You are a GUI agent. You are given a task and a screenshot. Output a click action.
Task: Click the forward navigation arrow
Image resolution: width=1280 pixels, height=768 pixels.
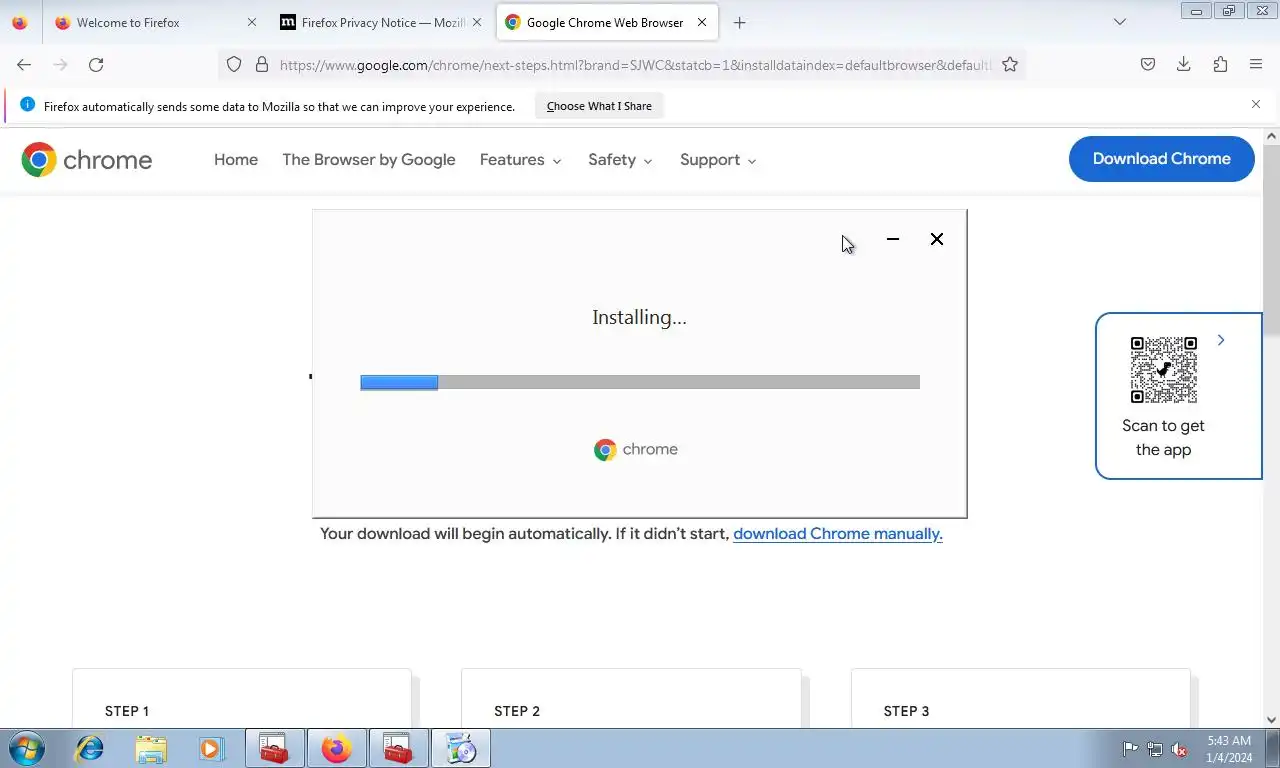60,65
